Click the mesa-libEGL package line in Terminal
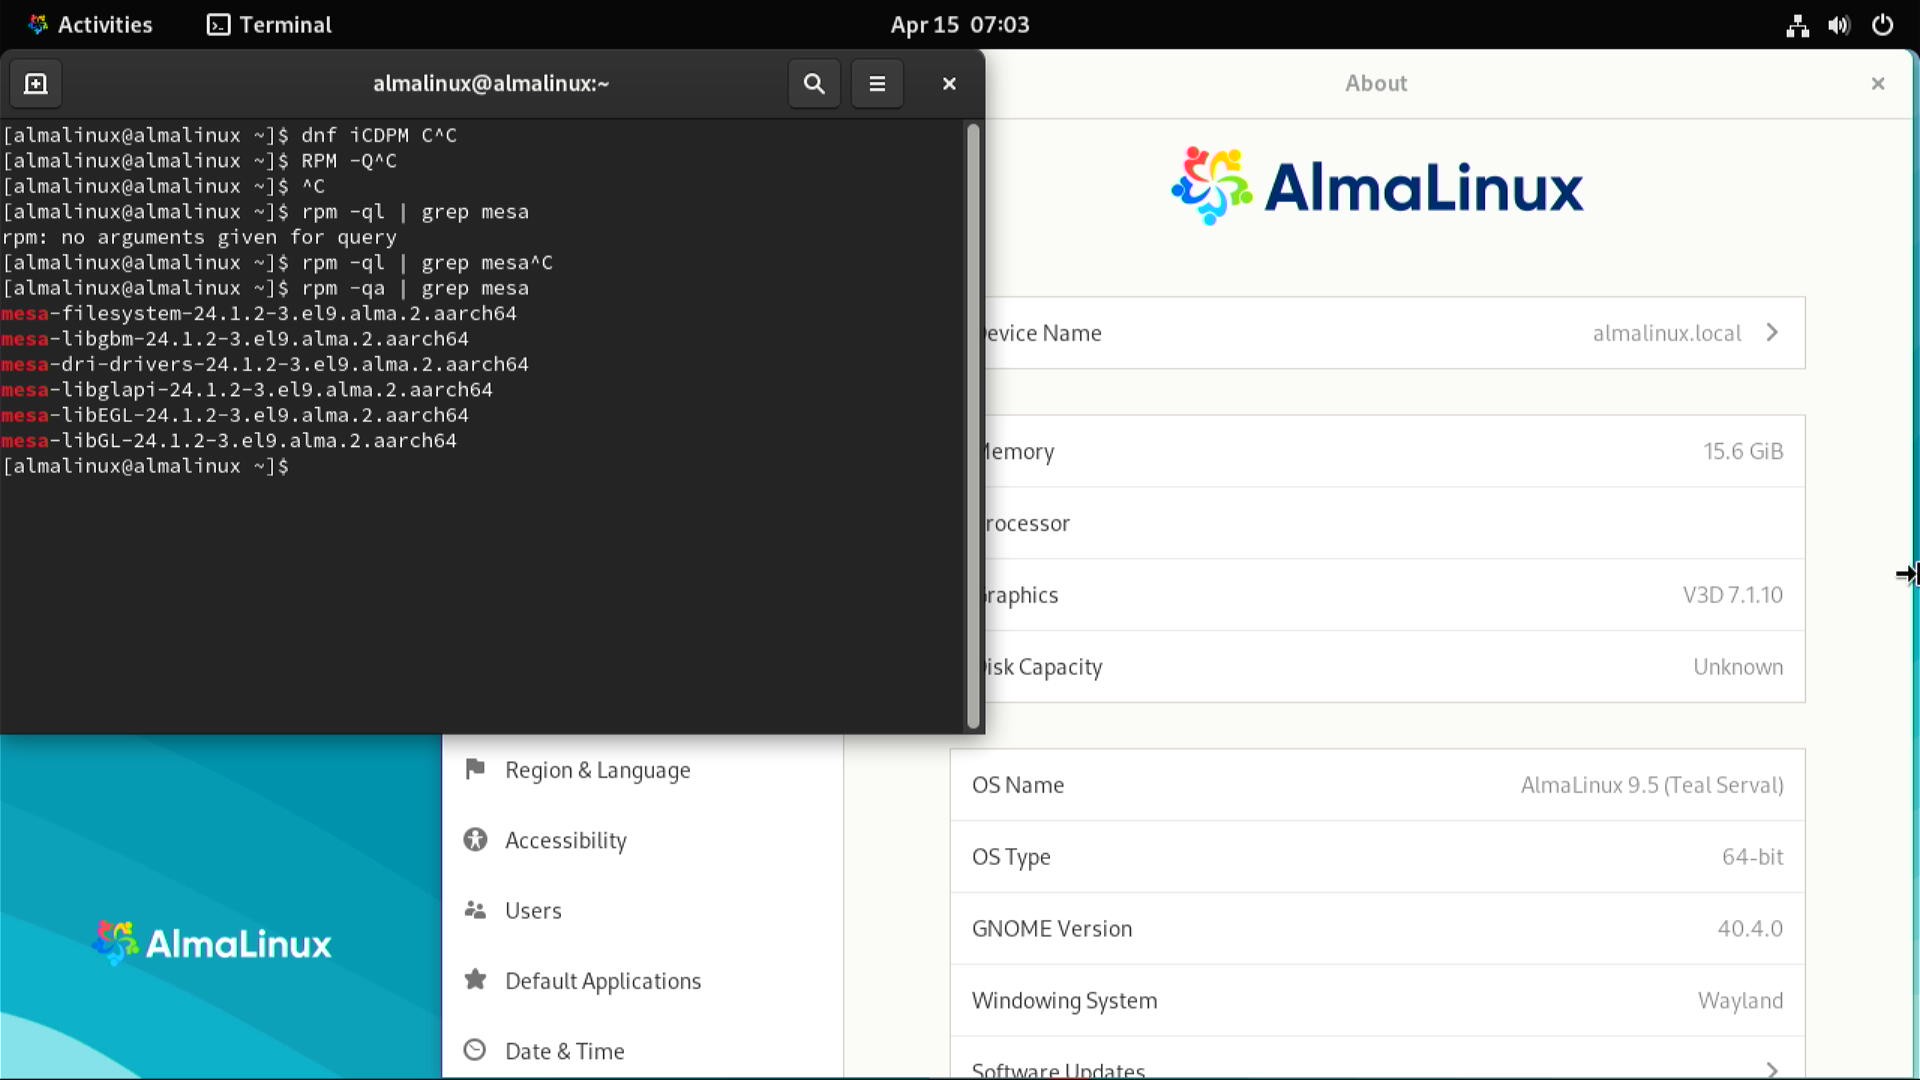 pyautogui.click(x=235, y=415)
